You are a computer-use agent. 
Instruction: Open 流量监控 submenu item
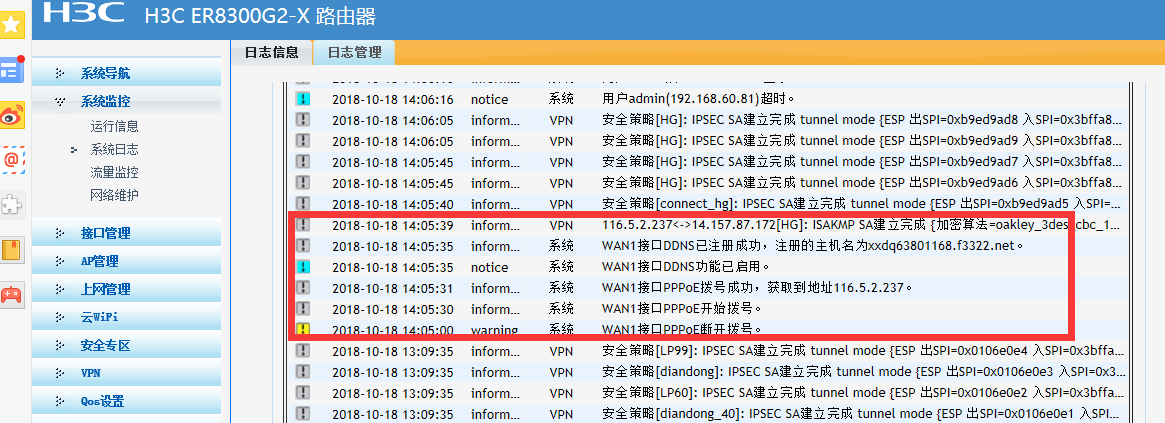114,172
